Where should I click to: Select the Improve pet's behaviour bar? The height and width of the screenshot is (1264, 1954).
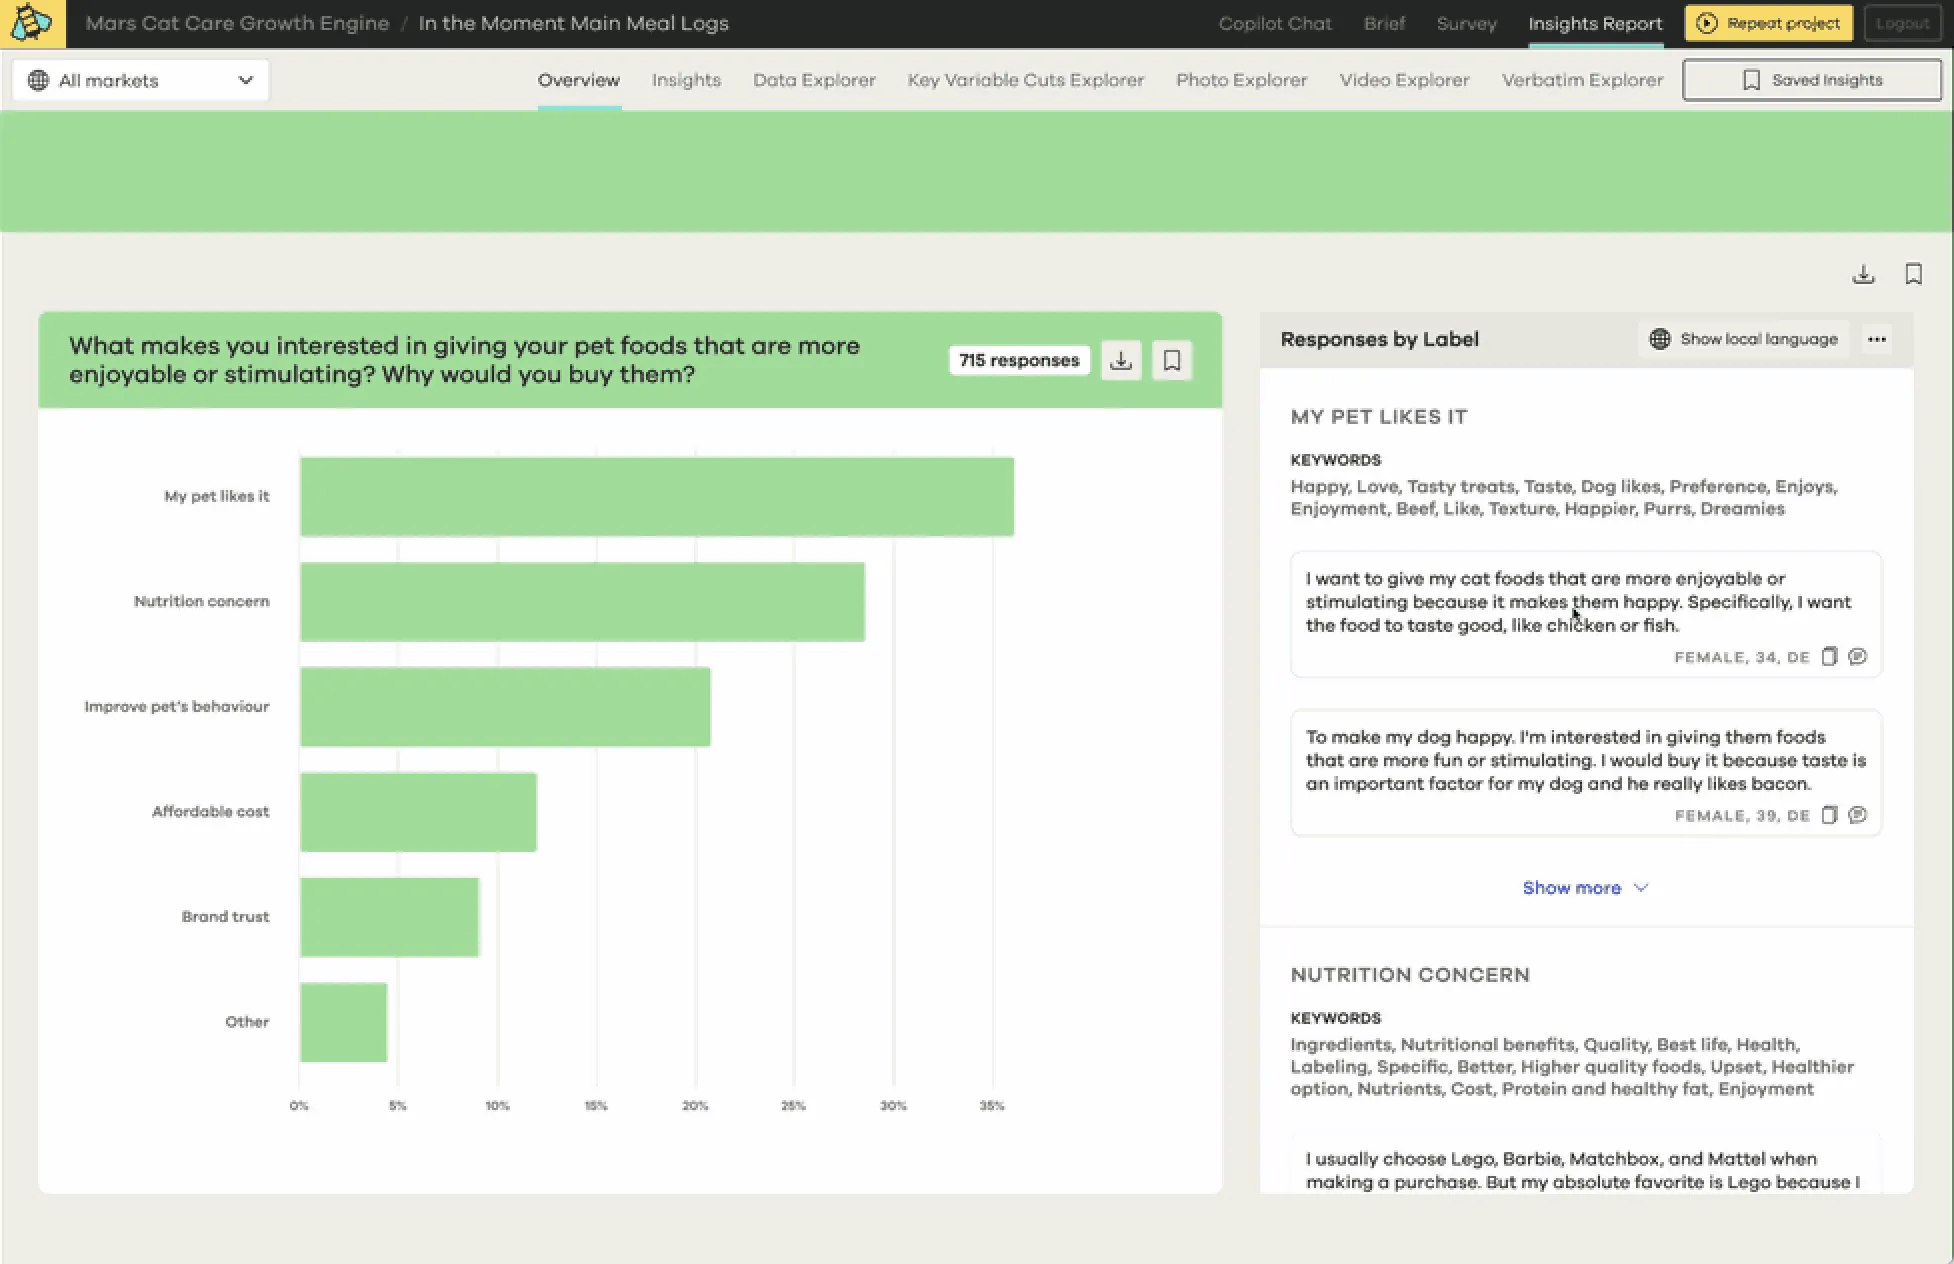505,707
